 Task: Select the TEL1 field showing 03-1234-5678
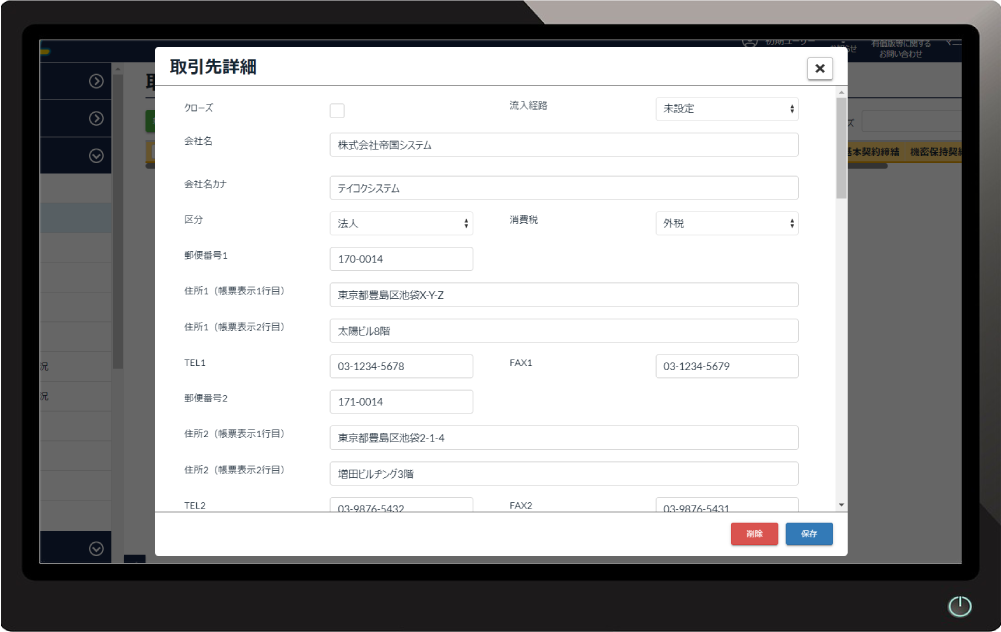click(x=401, y=366)
